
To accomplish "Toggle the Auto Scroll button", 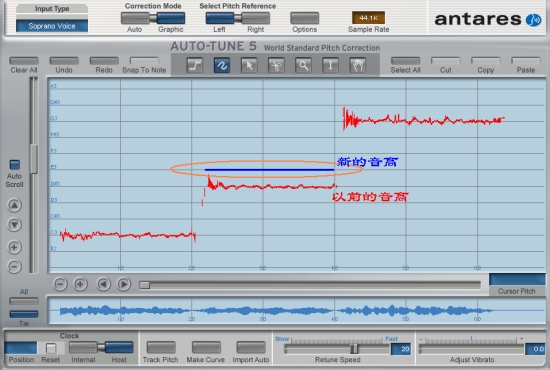I will coord(14,164).
